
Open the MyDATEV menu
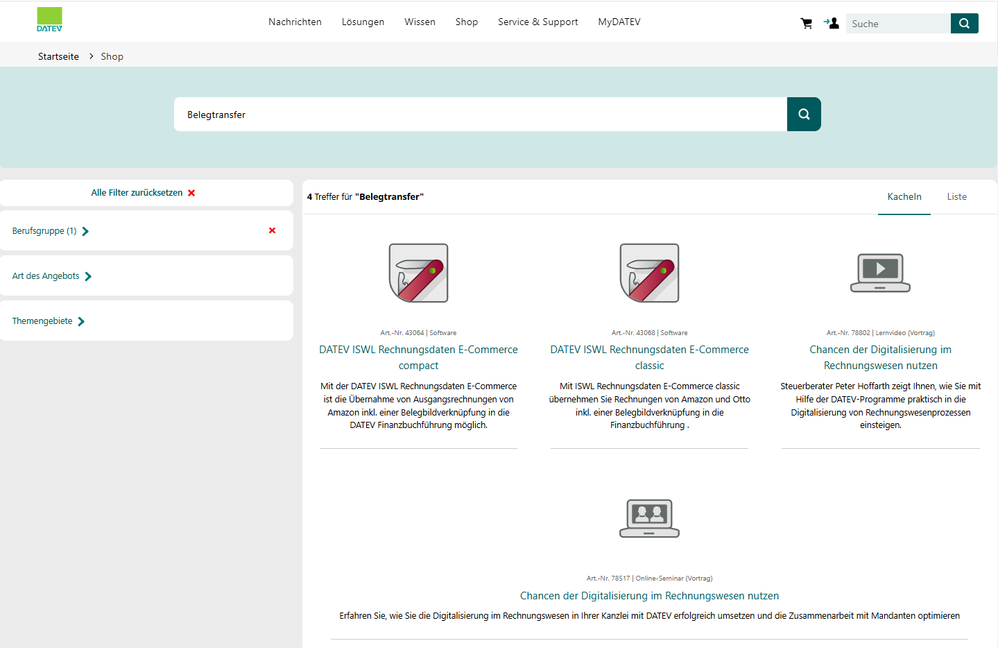[x=619, y=22]
